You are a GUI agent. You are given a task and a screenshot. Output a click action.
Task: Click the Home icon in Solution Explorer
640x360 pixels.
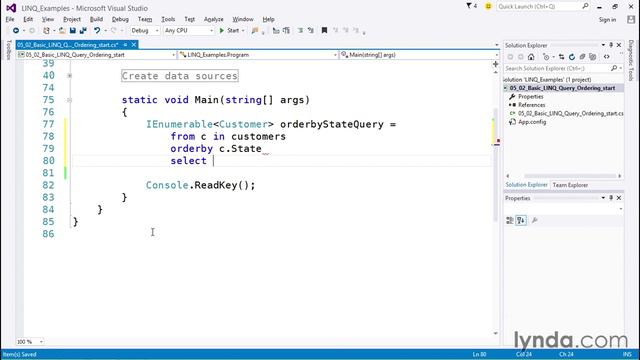click(531, 57)
